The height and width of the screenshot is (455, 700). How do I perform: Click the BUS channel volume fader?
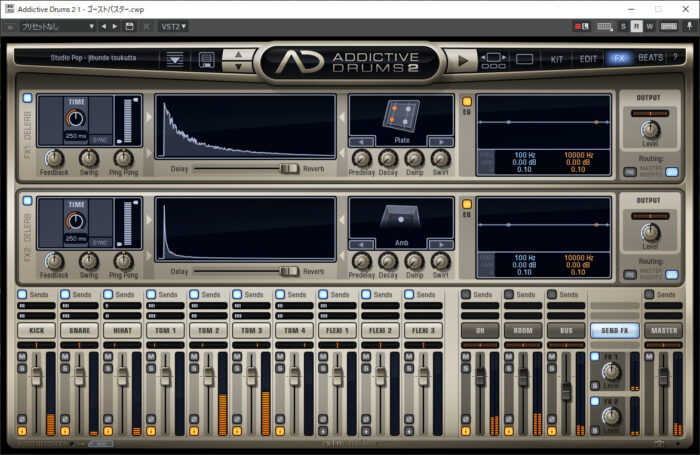[x=566, y=391]
